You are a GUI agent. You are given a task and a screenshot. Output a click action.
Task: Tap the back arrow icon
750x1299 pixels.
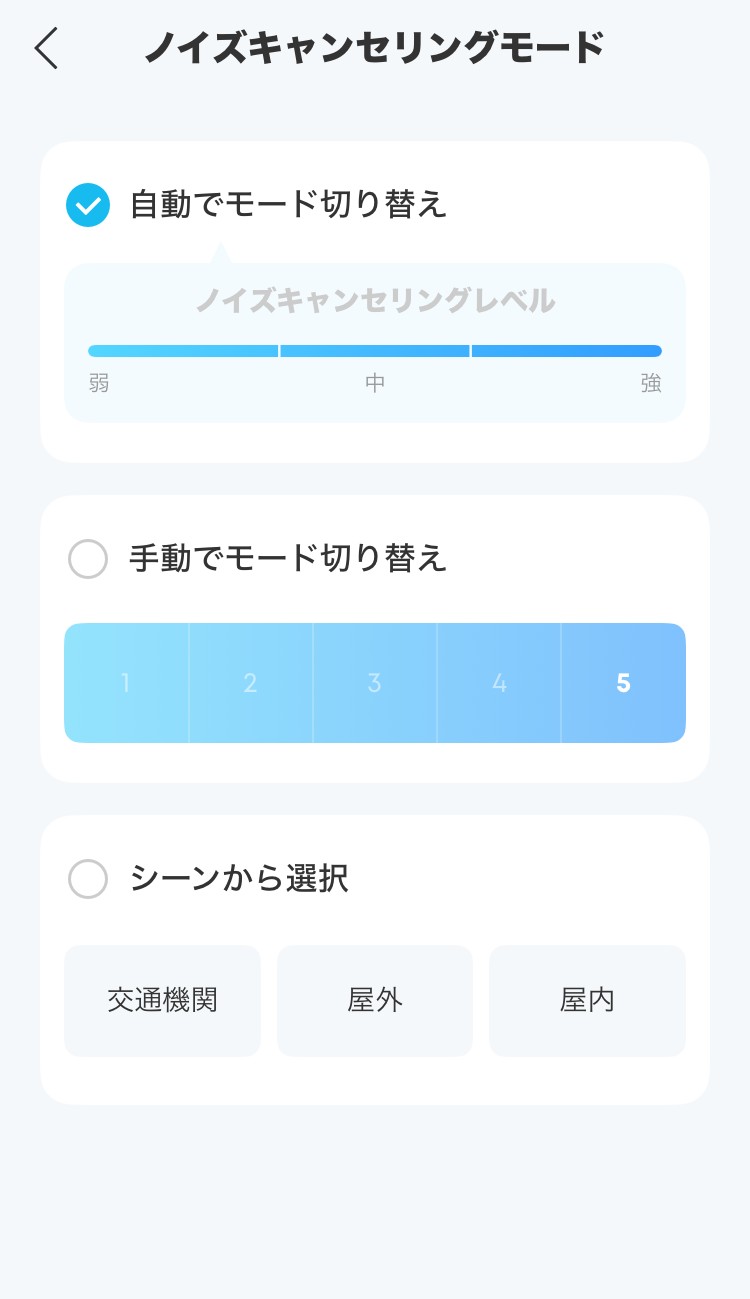[x=46, y=48]
